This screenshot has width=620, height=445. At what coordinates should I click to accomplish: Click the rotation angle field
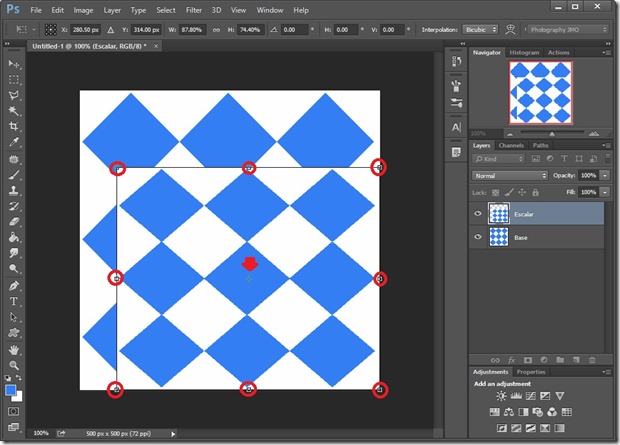295,30
